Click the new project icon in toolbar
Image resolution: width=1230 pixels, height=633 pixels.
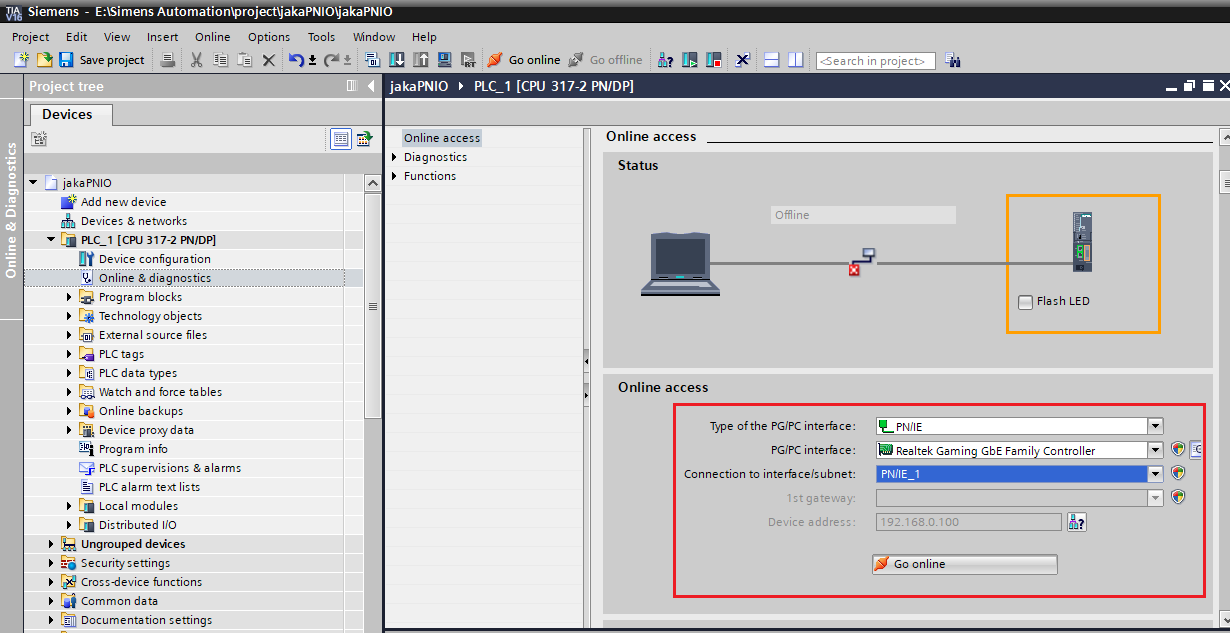click(x=21, y=60)
